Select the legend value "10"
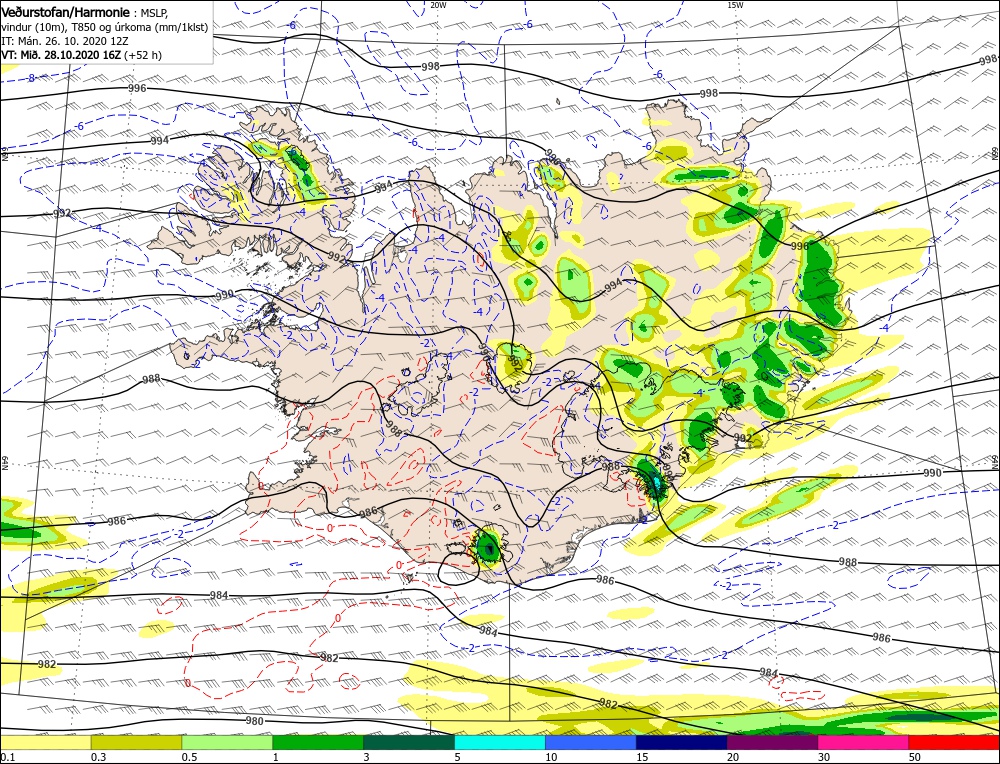 551,757
